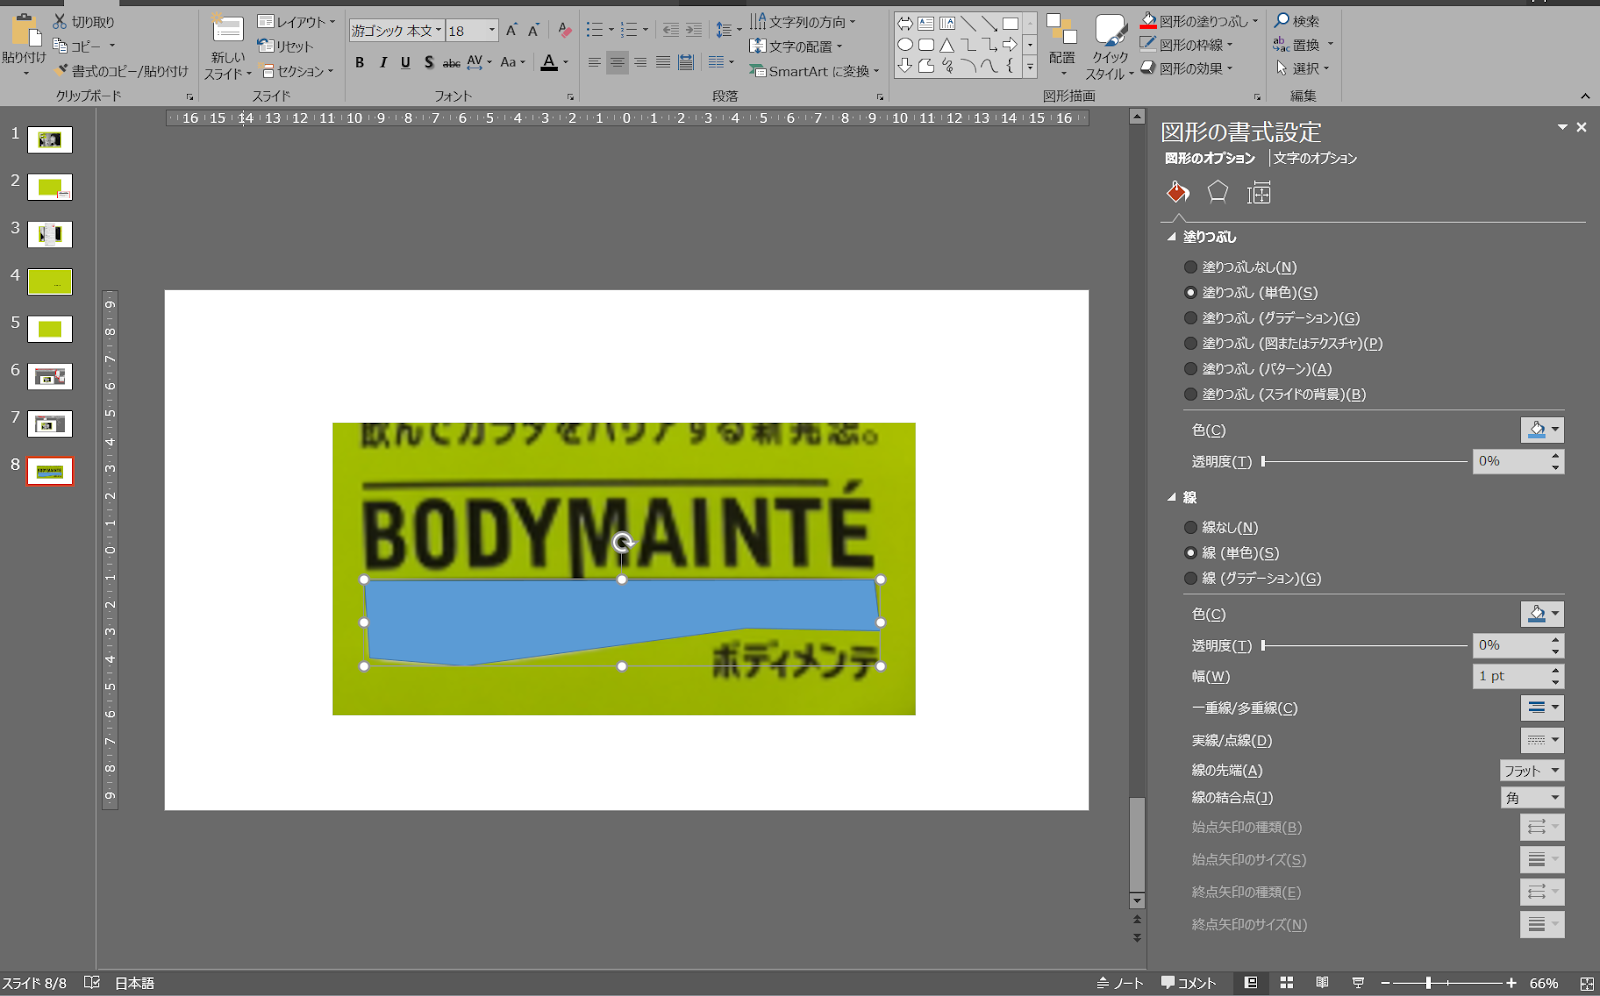Select slide 4 thumbnail
1600x996 pixels.
[x=50, y=282]
